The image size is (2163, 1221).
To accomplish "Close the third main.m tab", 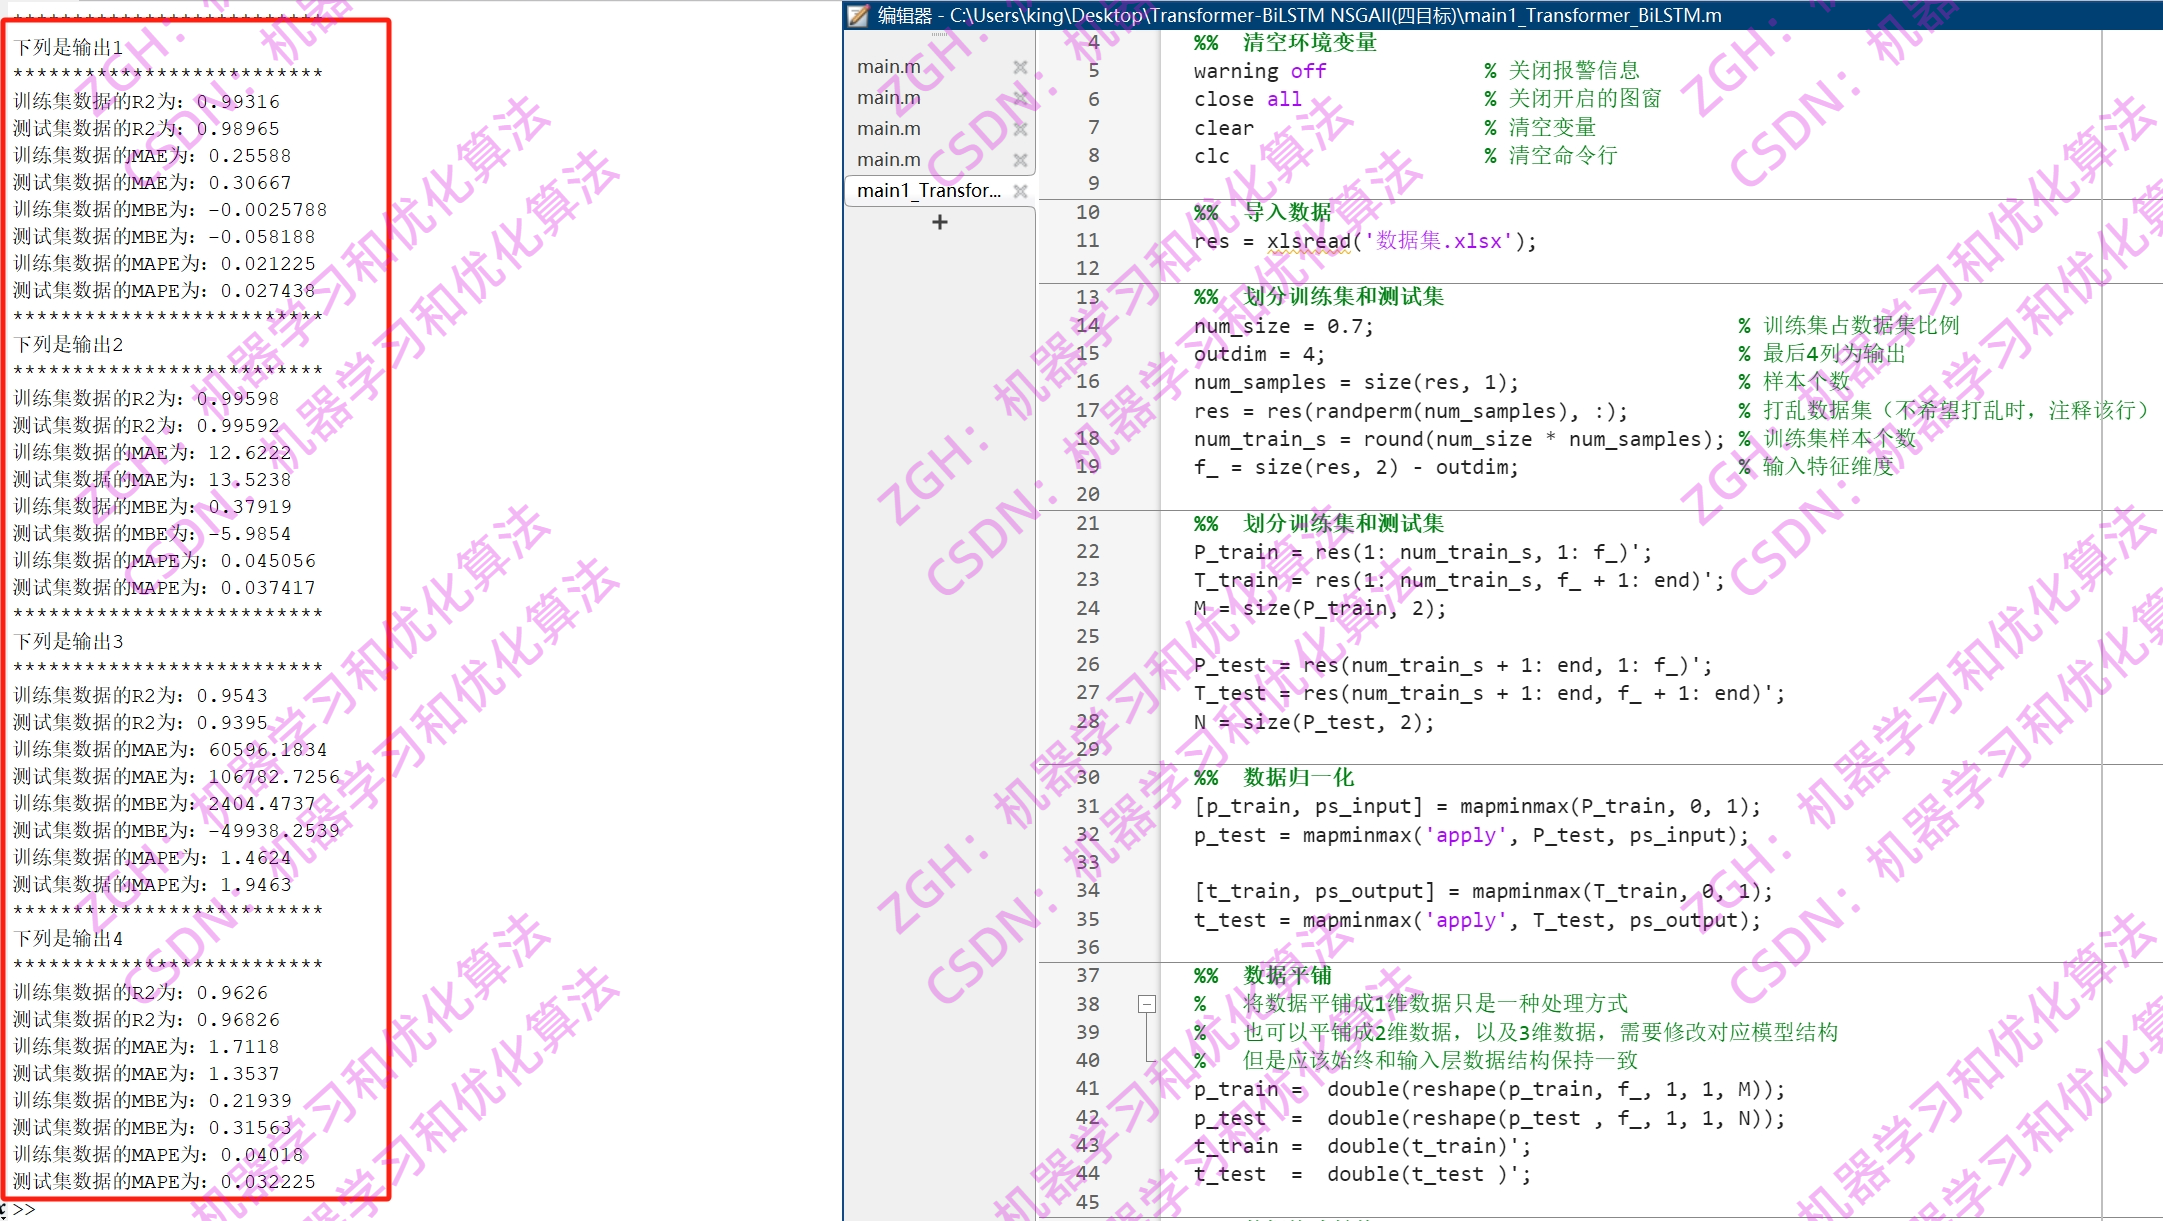I will [1021, 128].
